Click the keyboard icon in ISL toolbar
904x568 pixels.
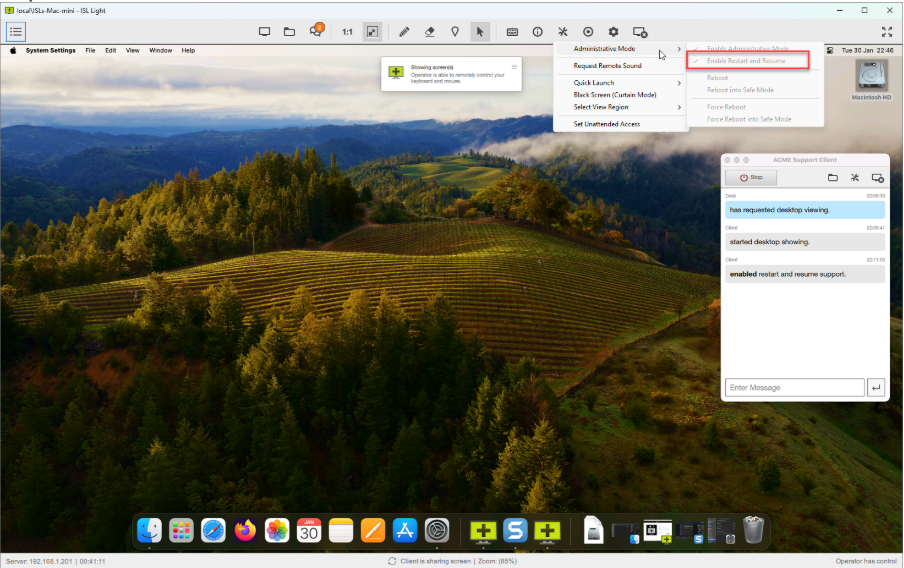click(512, 32)
